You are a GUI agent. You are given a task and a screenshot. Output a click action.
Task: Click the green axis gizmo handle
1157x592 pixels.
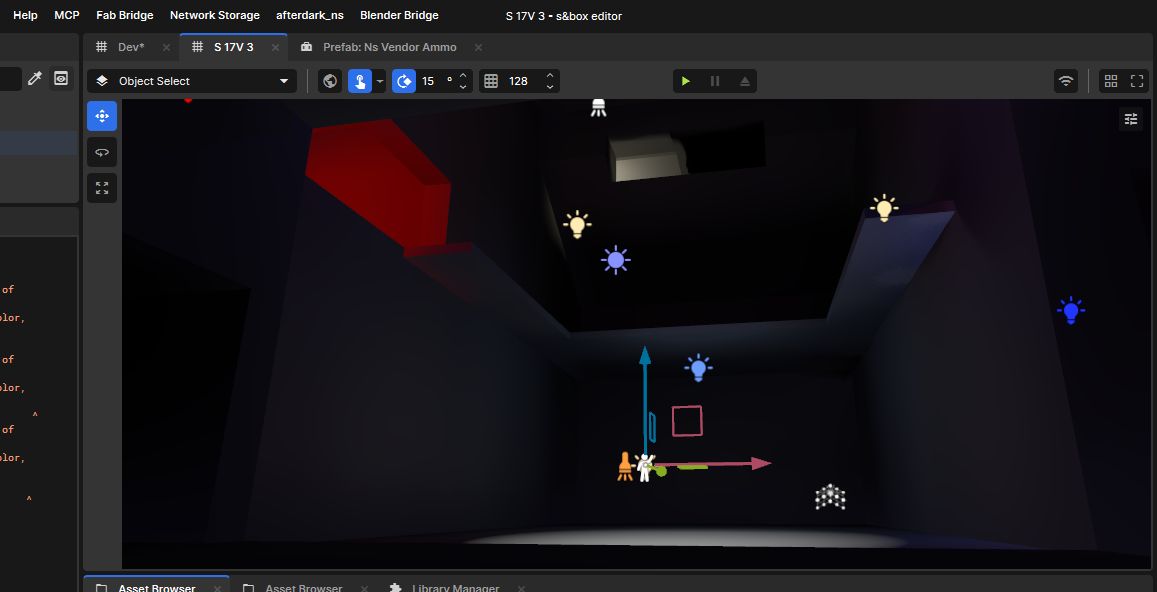tap(660, 471)
